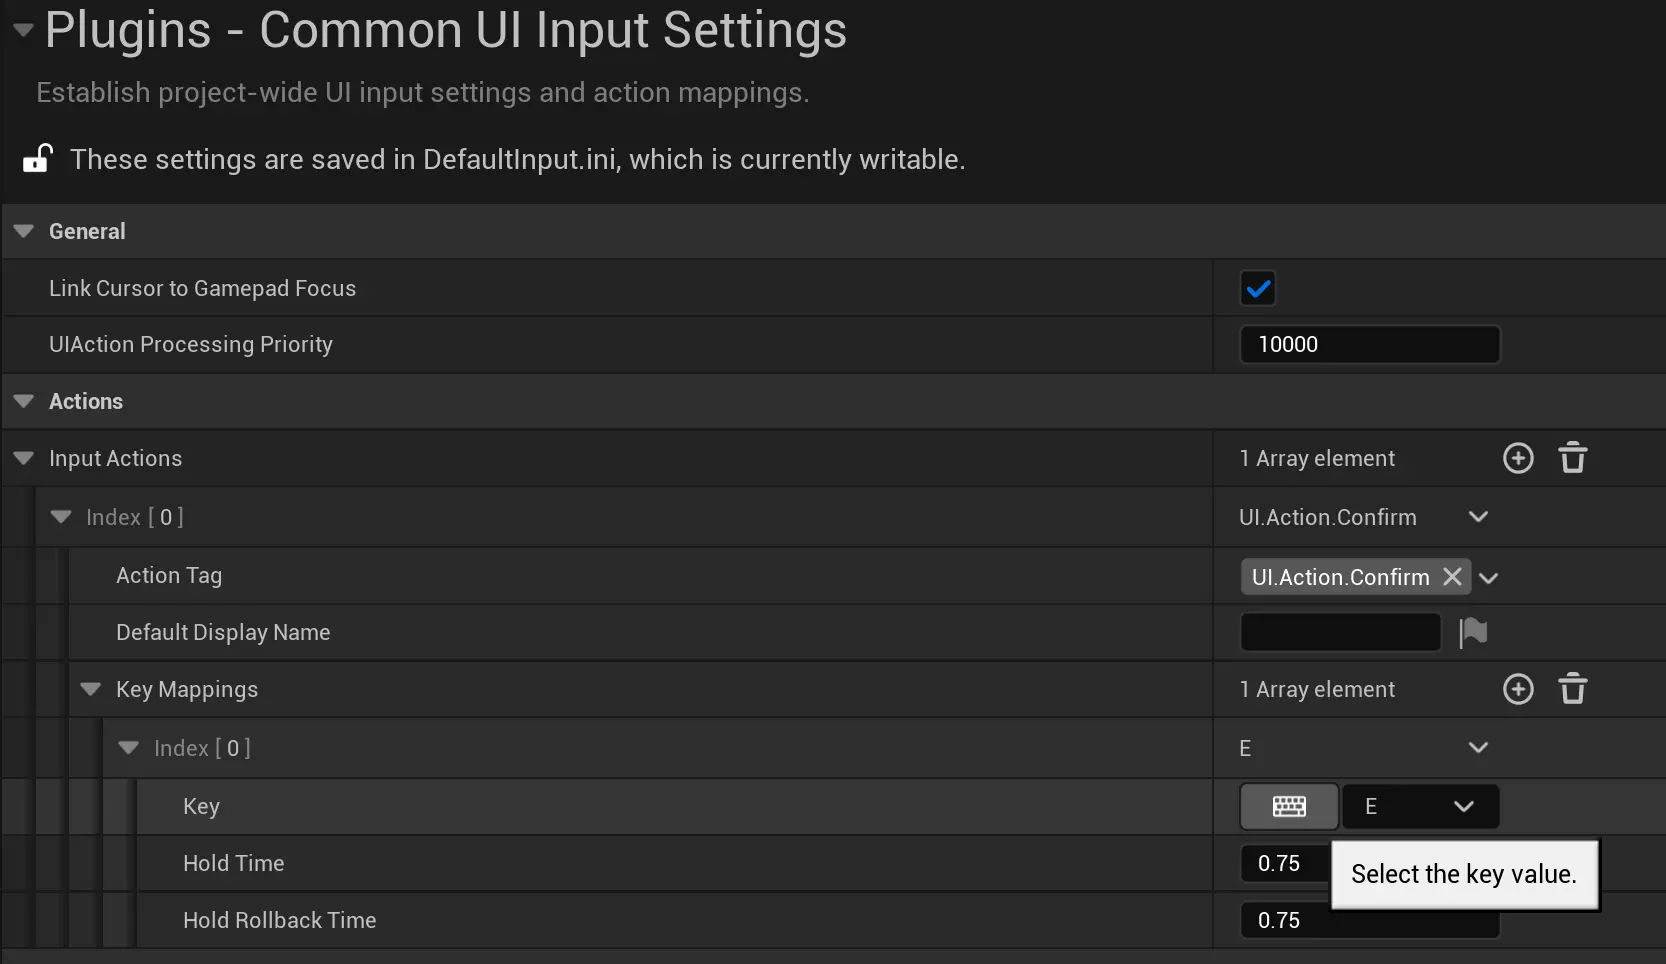Collapse Plugins - Common UI Input Settings header
Screen dimensions: 1666x964
[23, 30]
